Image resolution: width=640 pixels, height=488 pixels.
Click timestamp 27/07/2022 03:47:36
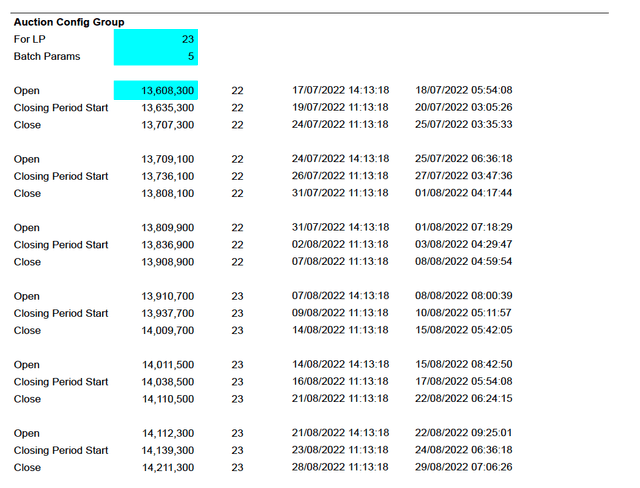click(x=464, y=176)
